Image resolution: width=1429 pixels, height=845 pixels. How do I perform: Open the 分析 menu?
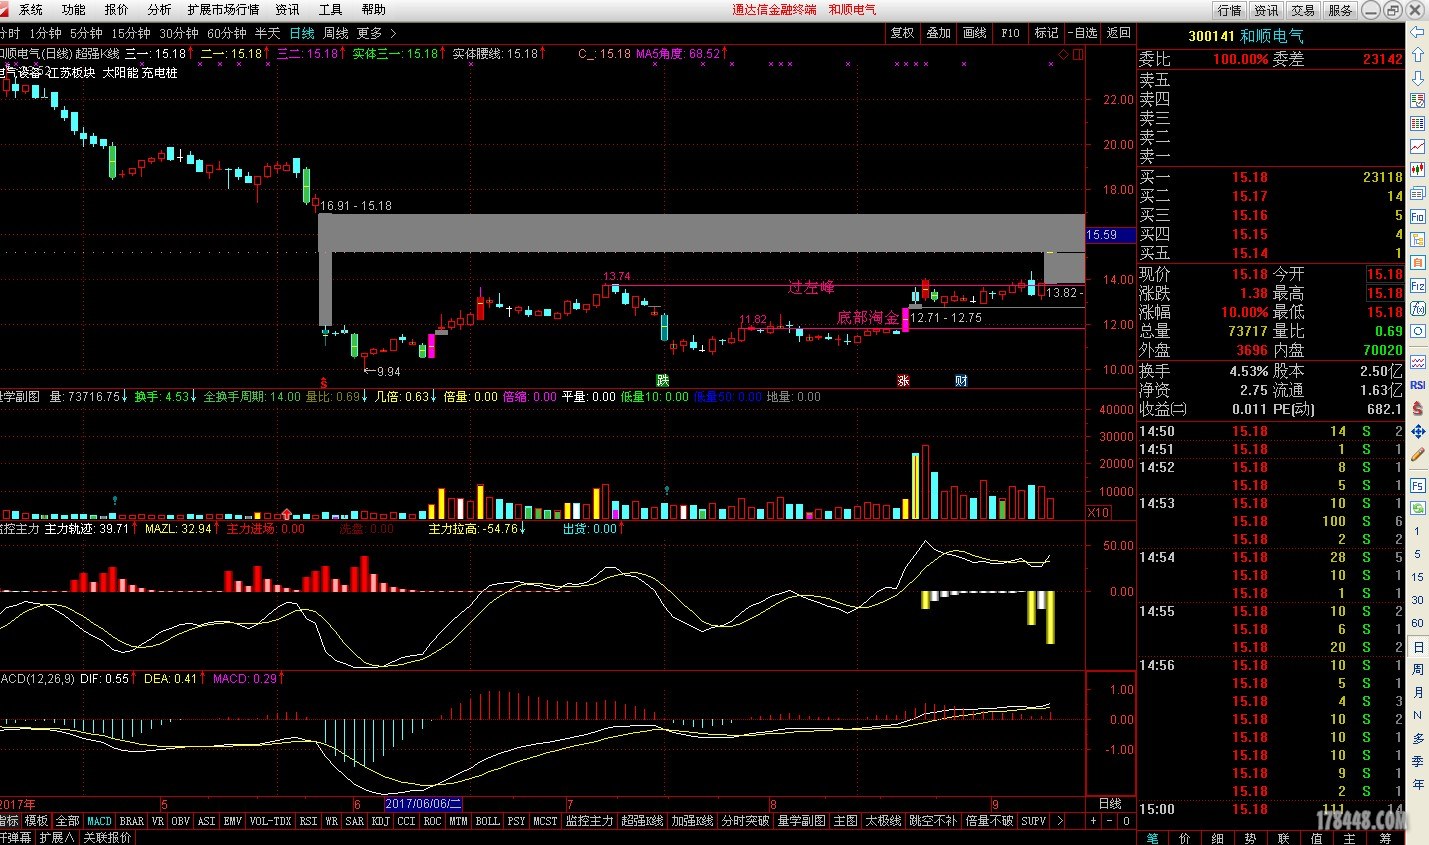click(x=159, y=9)
